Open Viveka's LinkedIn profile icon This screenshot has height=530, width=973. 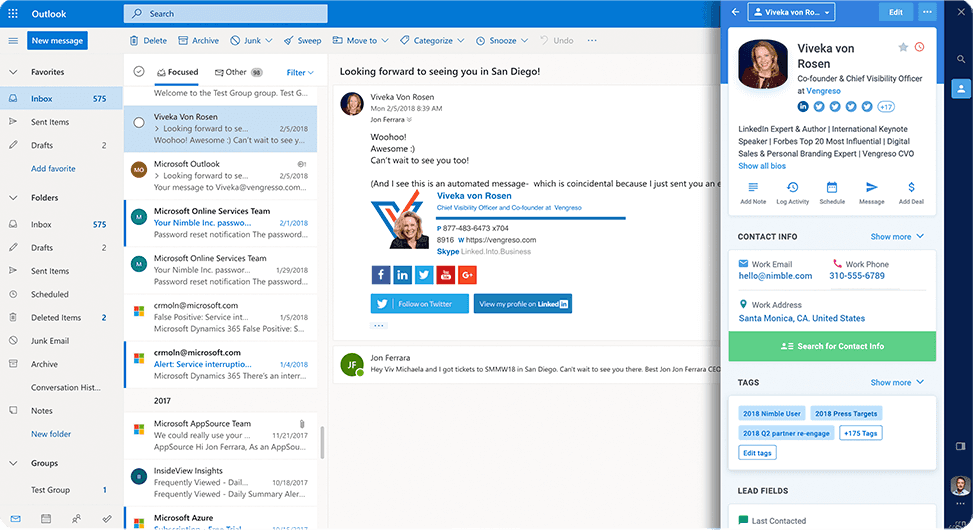click(803, 107)
